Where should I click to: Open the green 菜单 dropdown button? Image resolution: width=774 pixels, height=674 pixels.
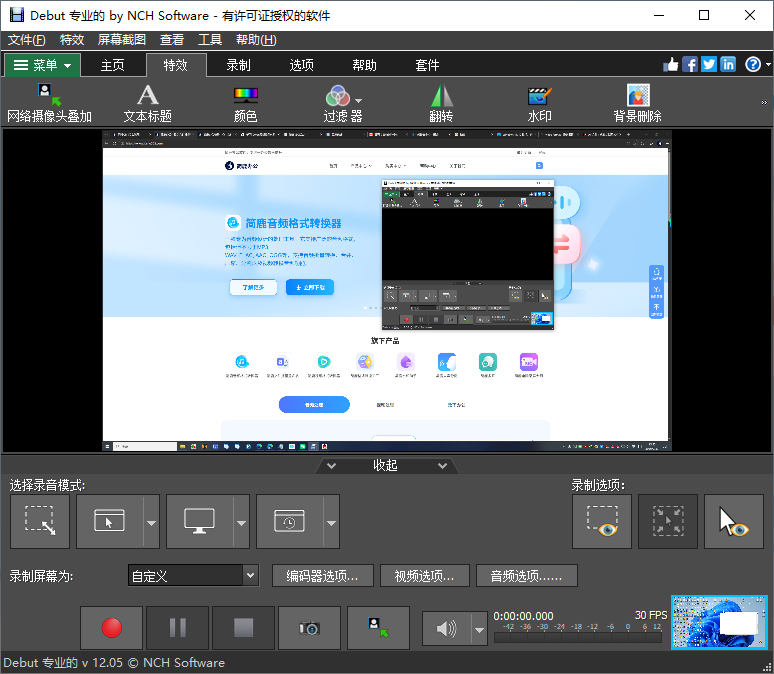tap(42, 65)
